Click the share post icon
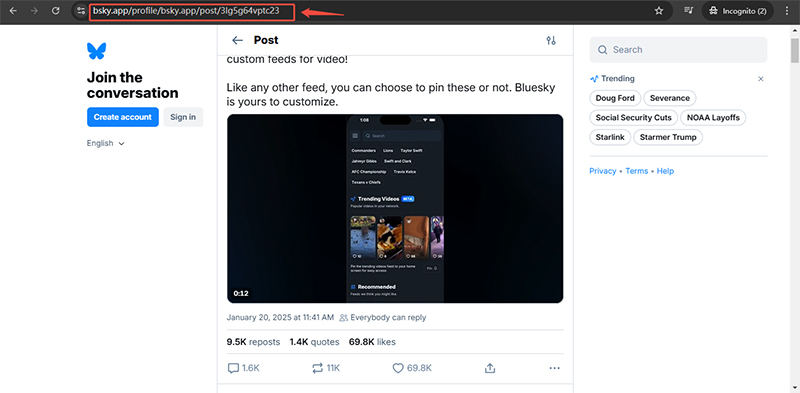Image resolution: width=800 pixels, height=393 pixels. tap(490, 368)
